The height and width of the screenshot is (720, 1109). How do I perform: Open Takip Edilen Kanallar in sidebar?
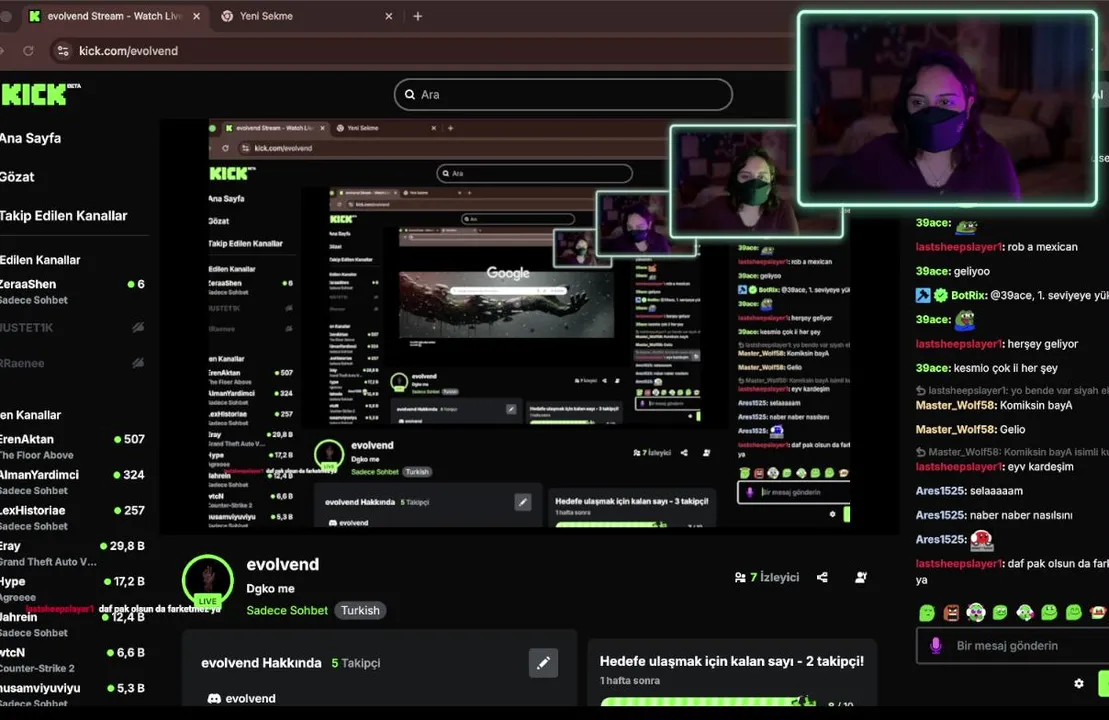coord(64,216)
